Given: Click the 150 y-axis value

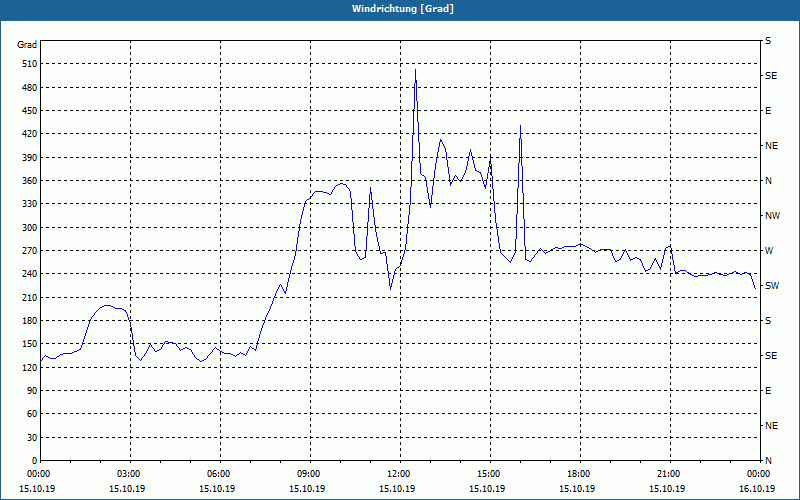Looking at the screenshot, I should [x=30, y=344].
